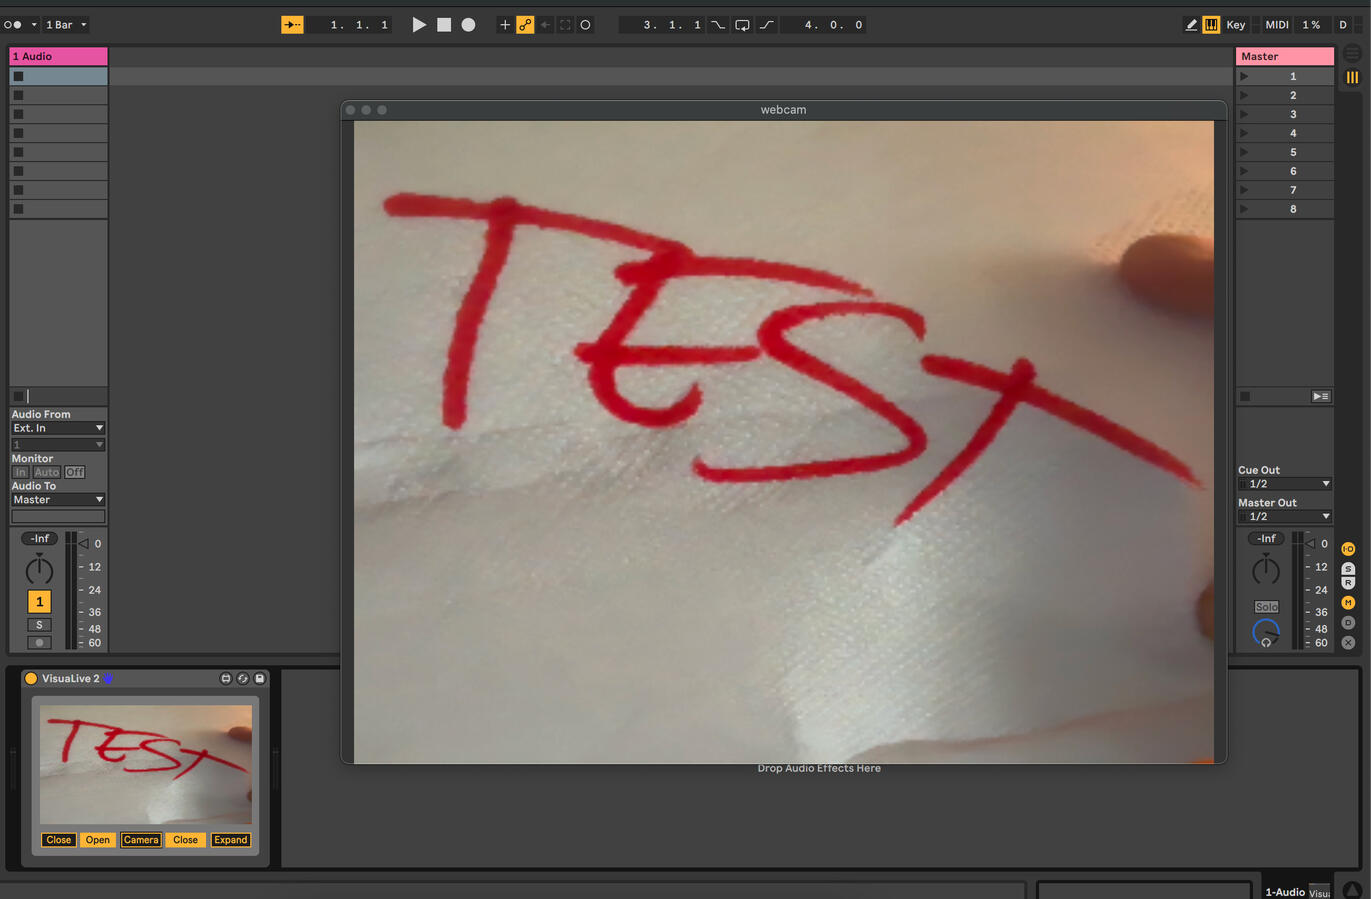Click the 1 Audio track pan knob
This screenshot has width=1371, height=899.
coord(39,570)
